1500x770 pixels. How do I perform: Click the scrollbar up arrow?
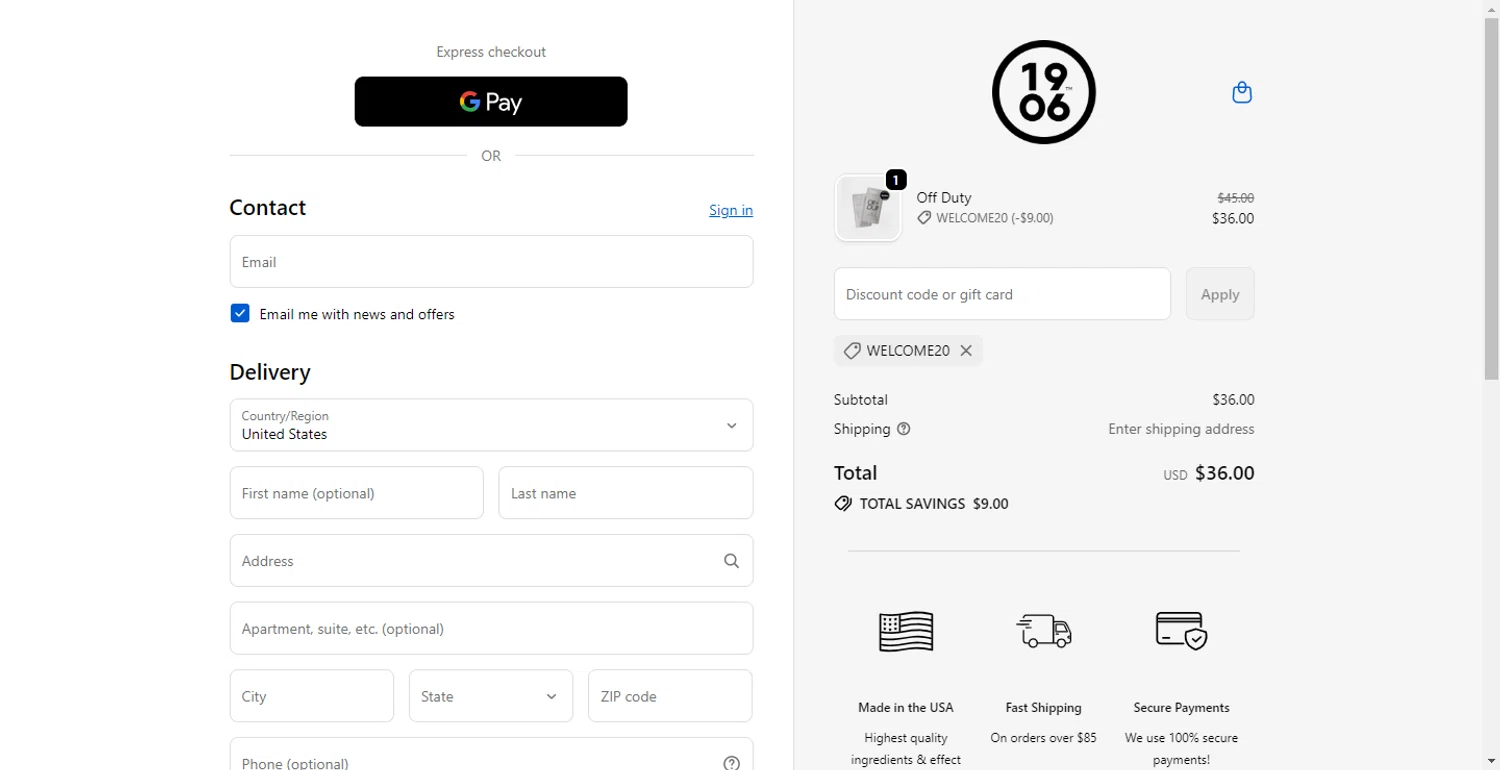pos(1491,8)
